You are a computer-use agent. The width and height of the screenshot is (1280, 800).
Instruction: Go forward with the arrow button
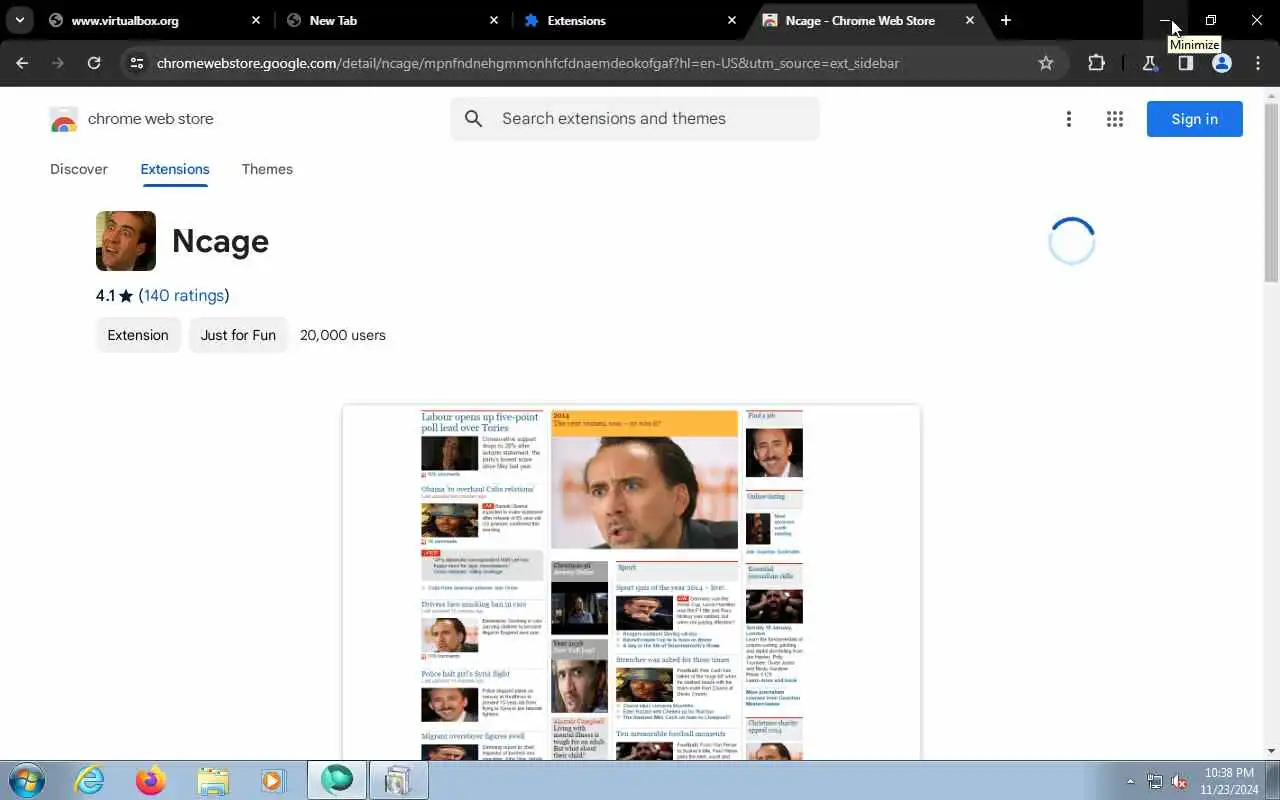[x=58, y=63]
